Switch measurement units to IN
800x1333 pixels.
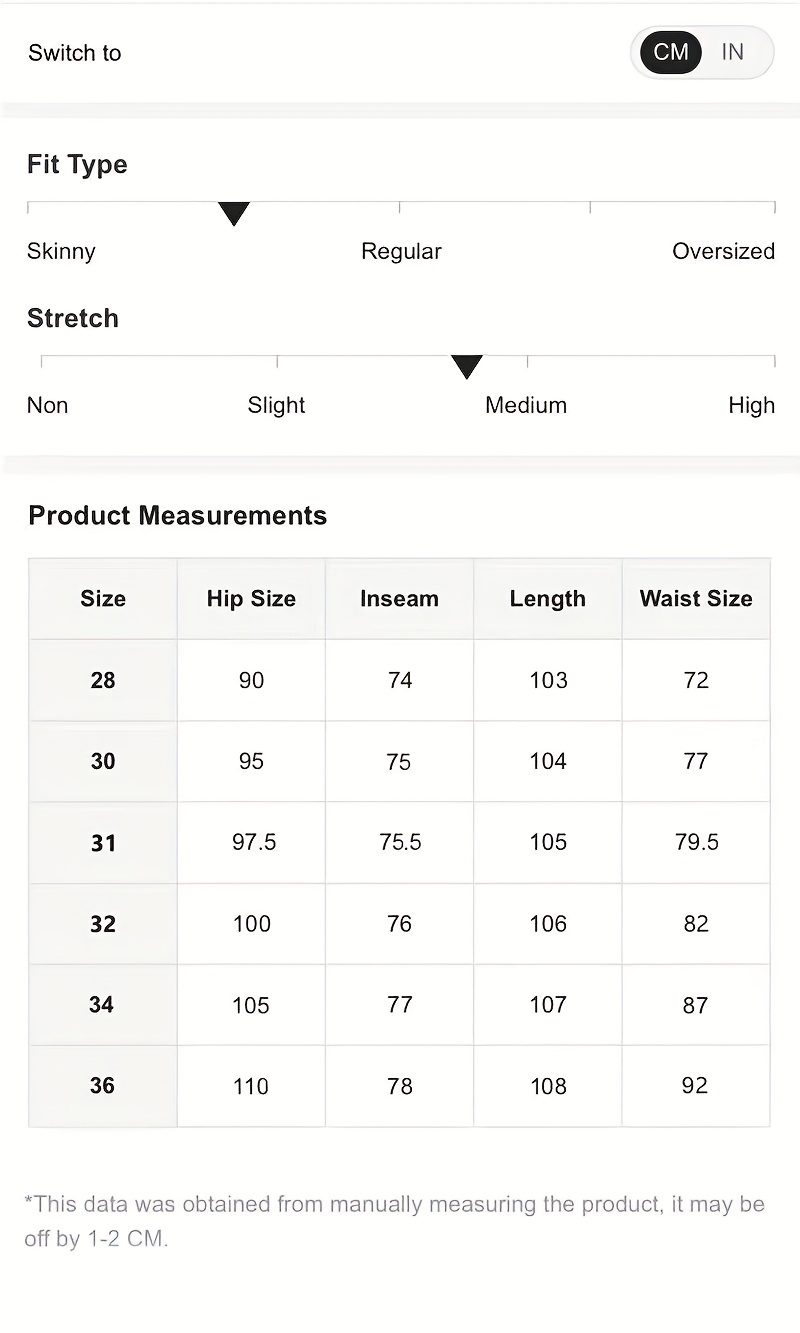[733, 52]
